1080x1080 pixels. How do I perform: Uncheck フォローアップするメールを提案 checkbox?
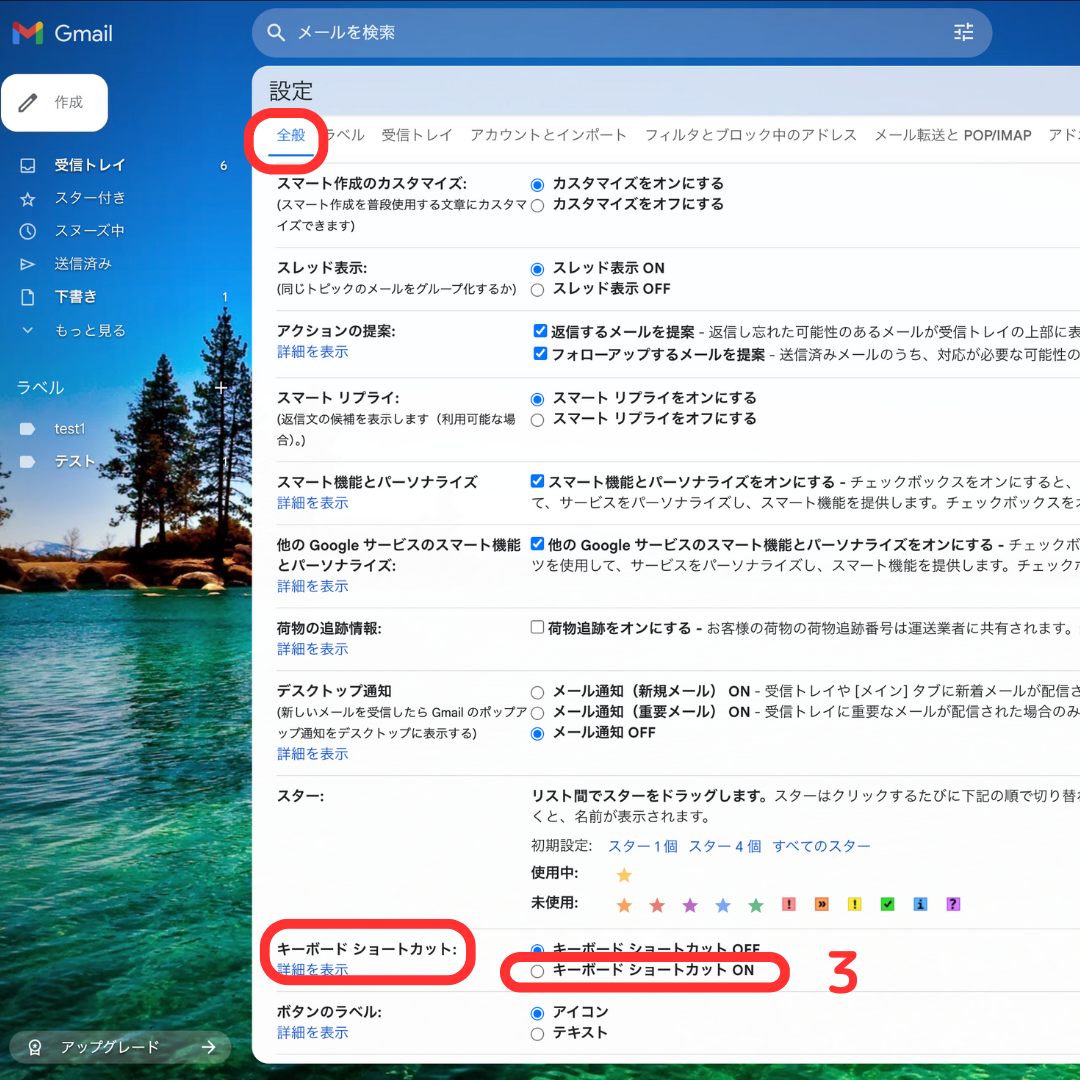pyautogui.click(x=540, y=353)
